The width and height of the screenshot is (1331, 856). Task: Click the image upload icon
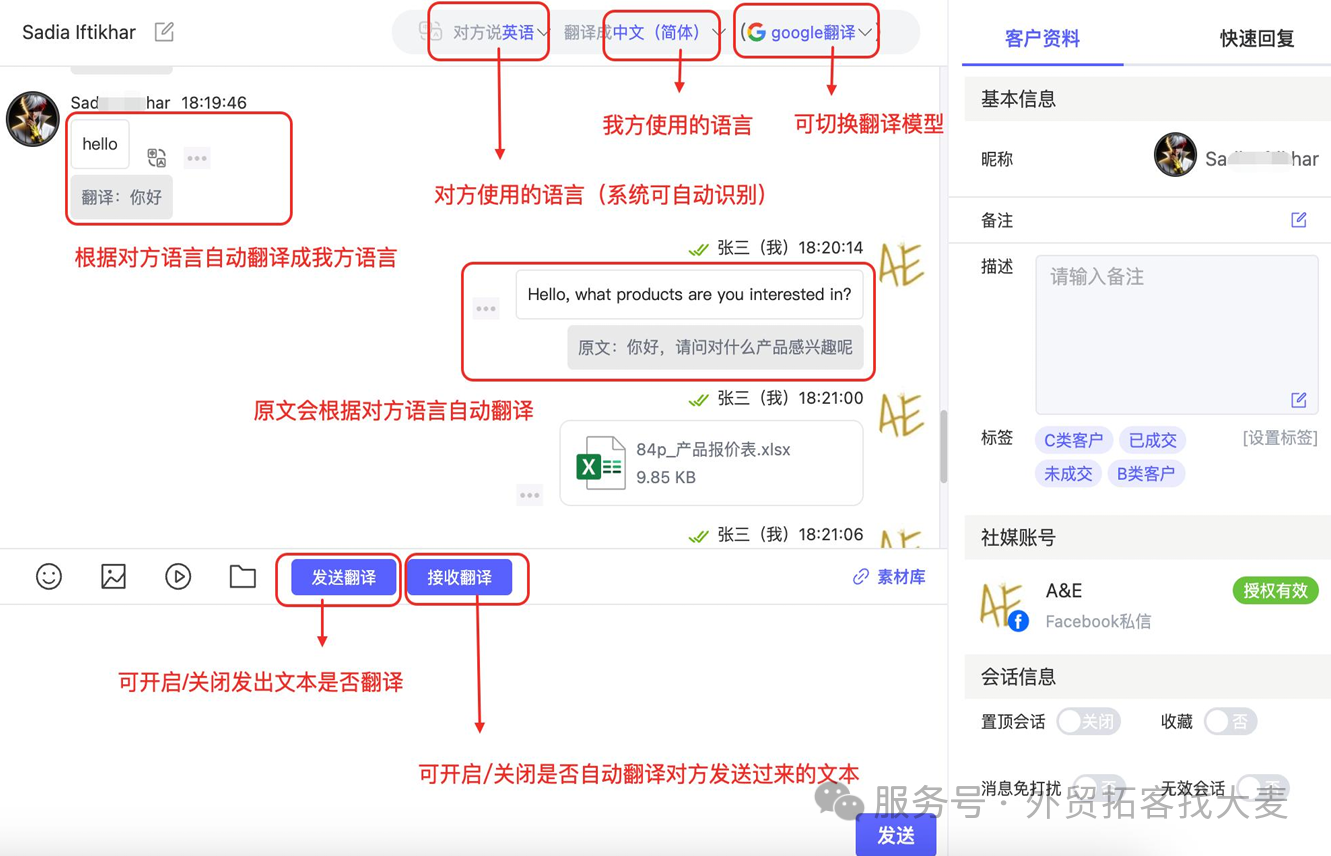coord(113,577)
